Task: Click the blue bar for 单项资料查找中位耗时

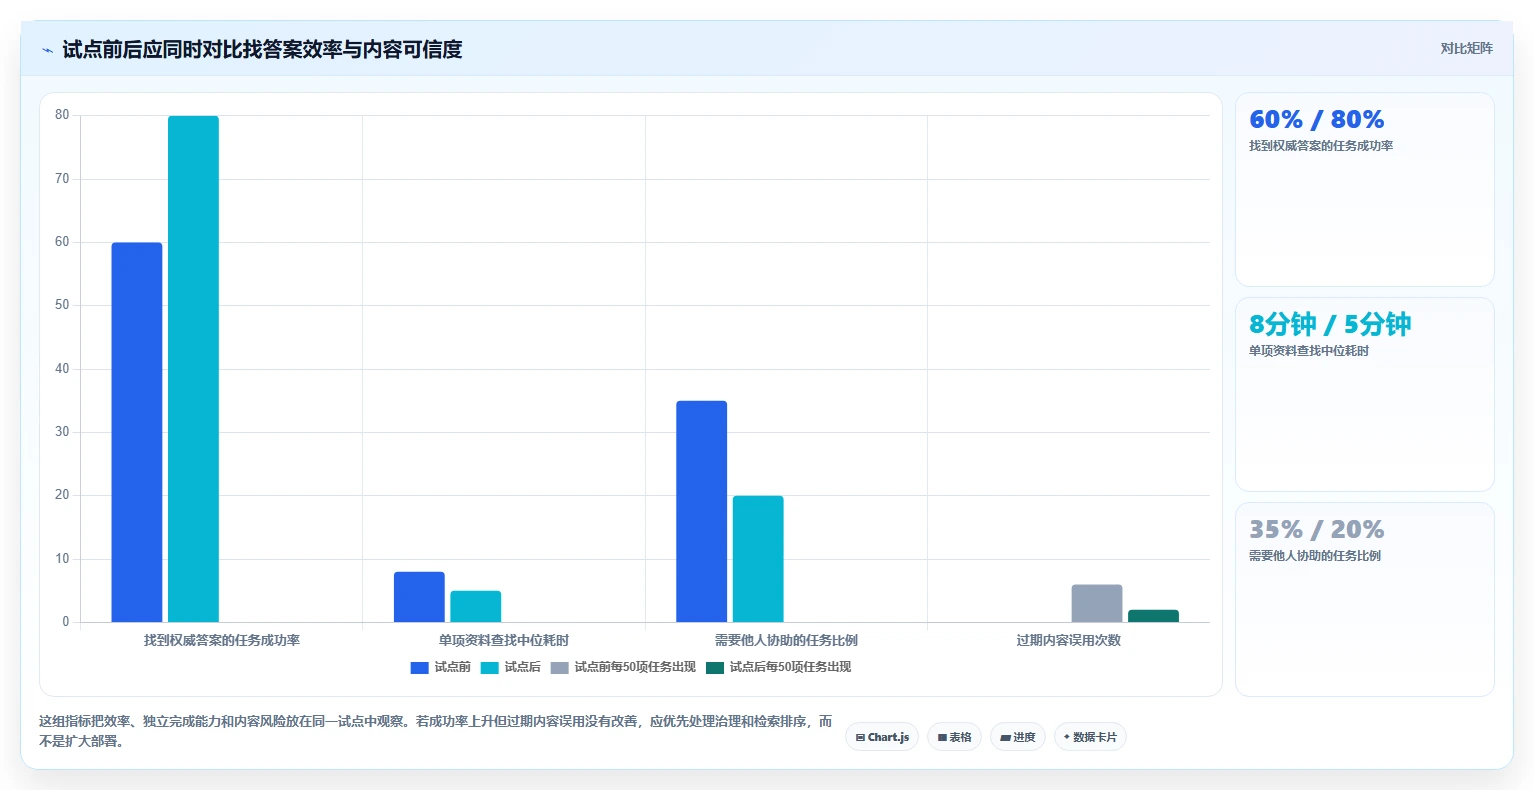Action: coord(419,597)
